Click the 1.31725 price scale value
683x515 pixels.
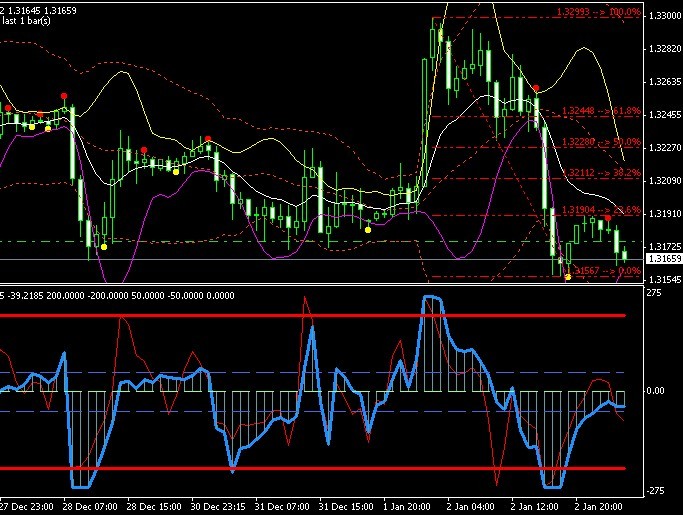coord(665,247)
